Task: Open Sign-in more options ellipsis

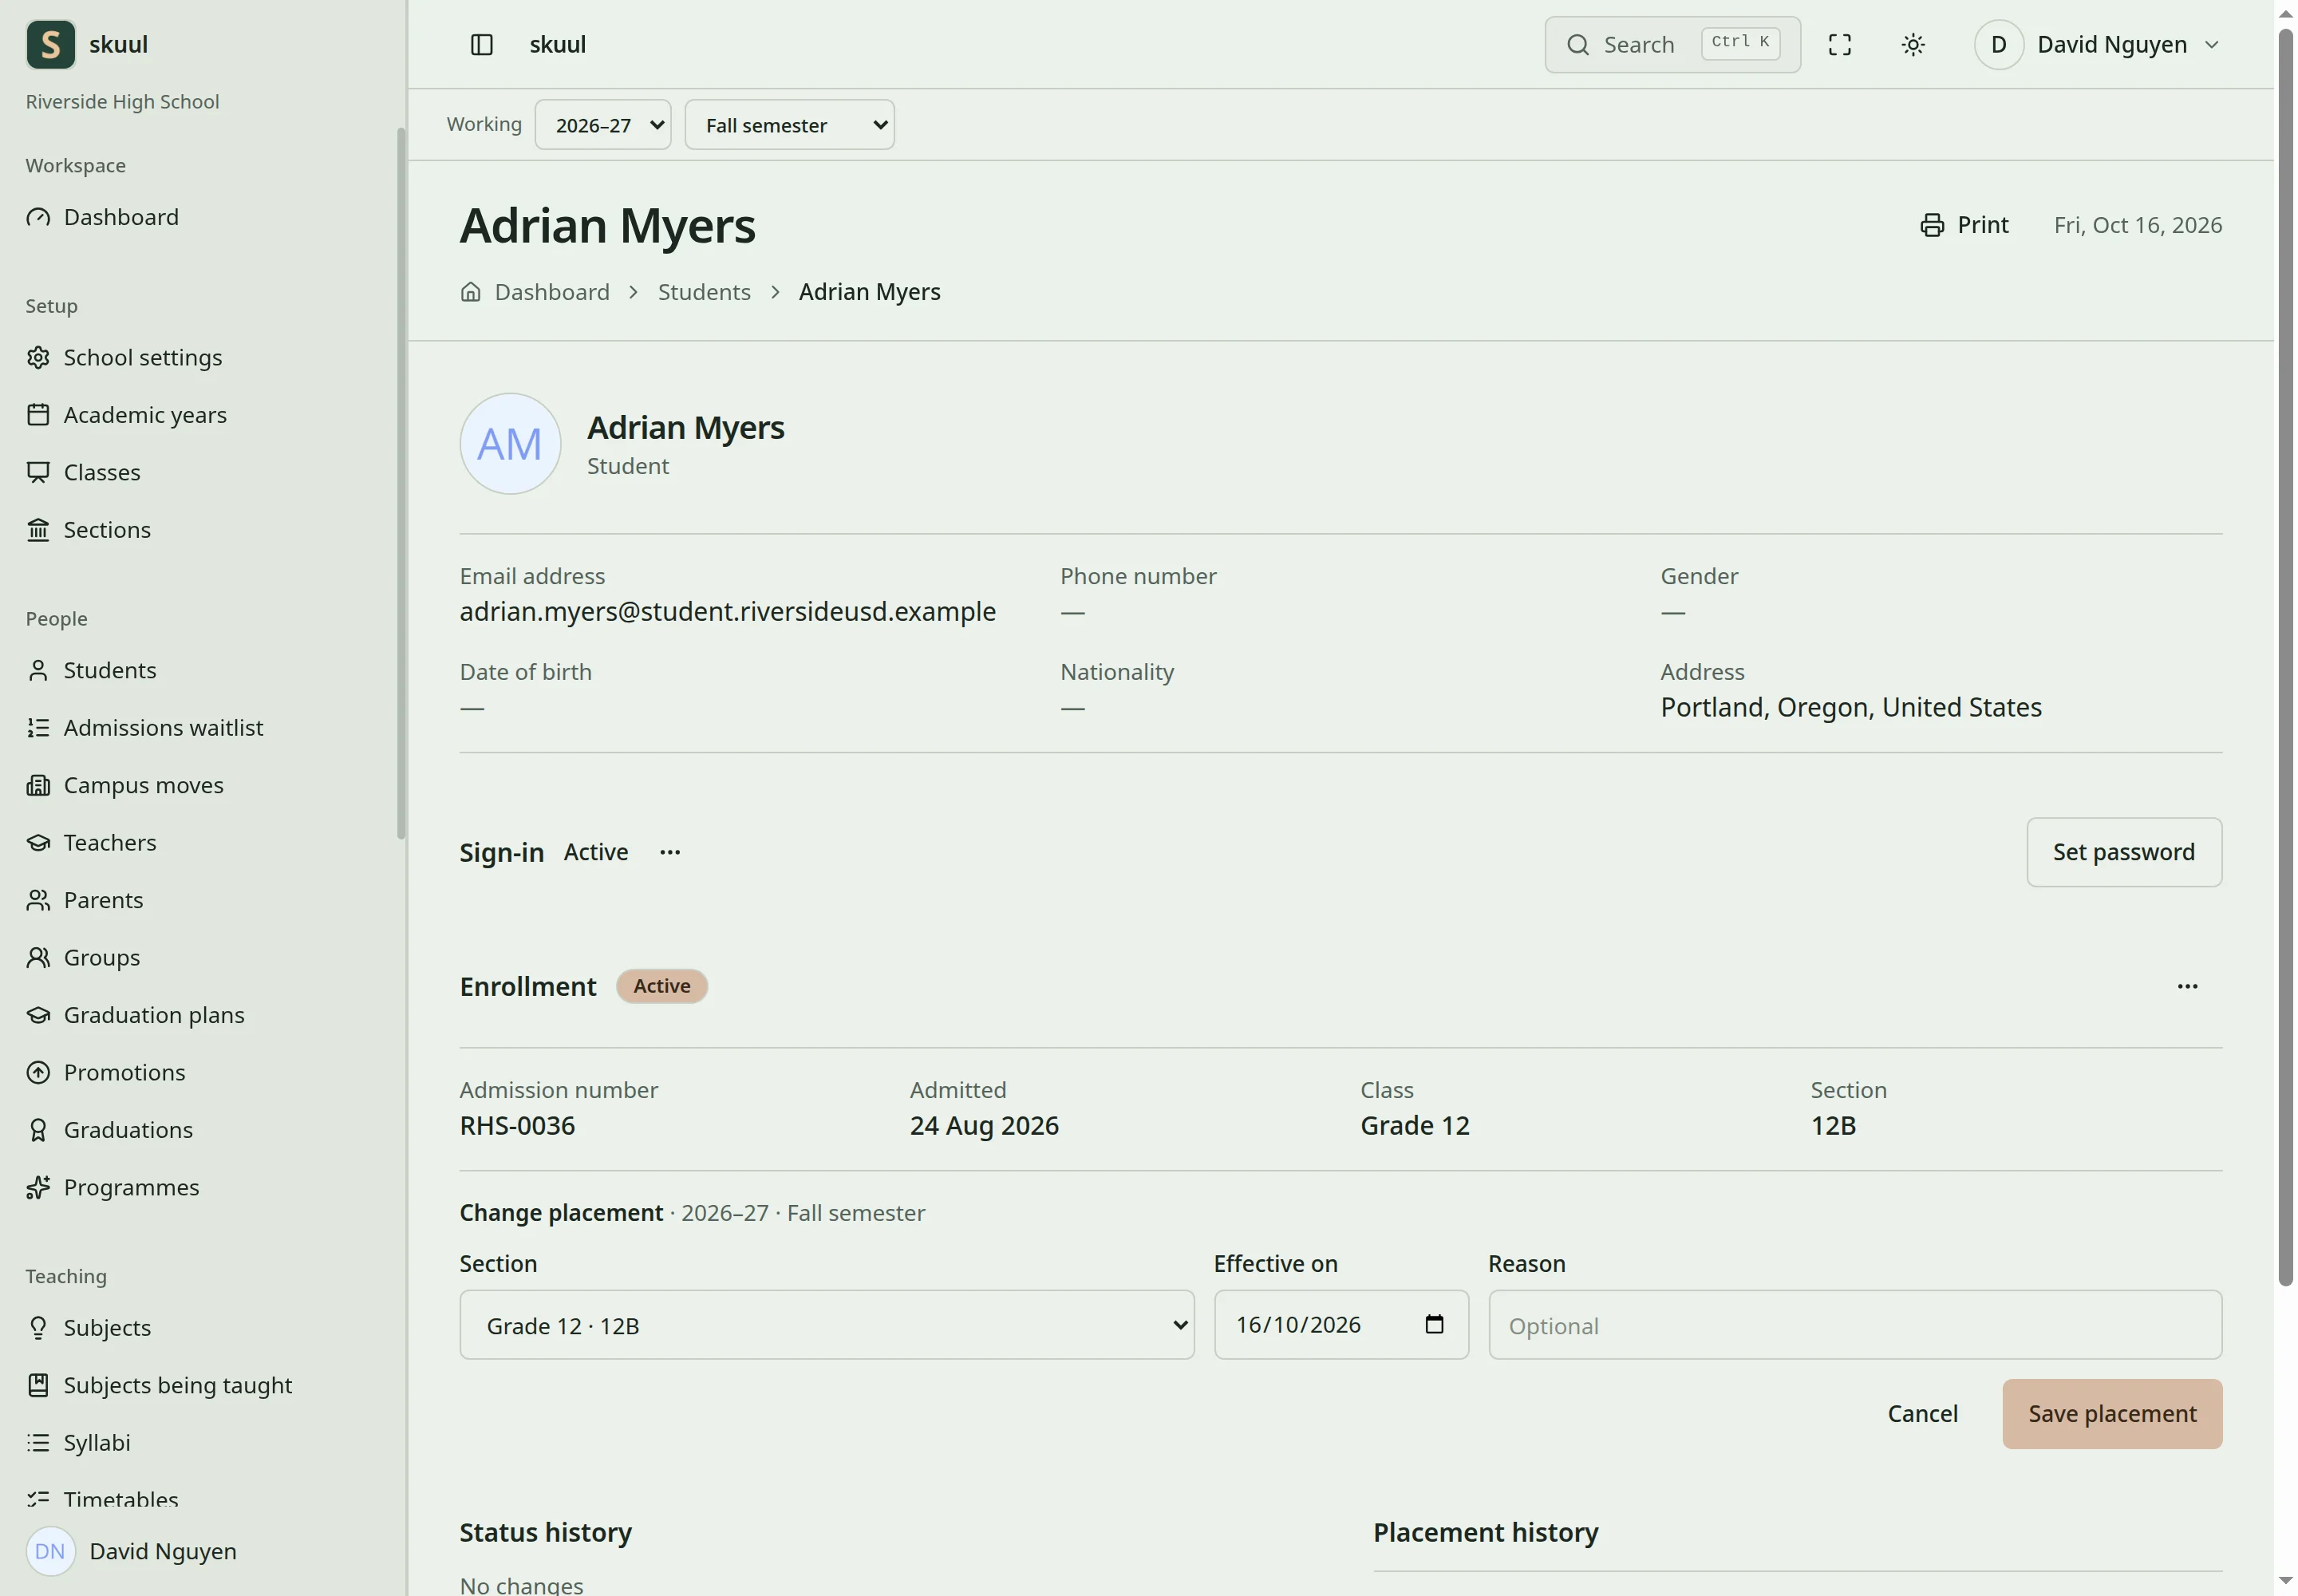Action: [670, 852]
